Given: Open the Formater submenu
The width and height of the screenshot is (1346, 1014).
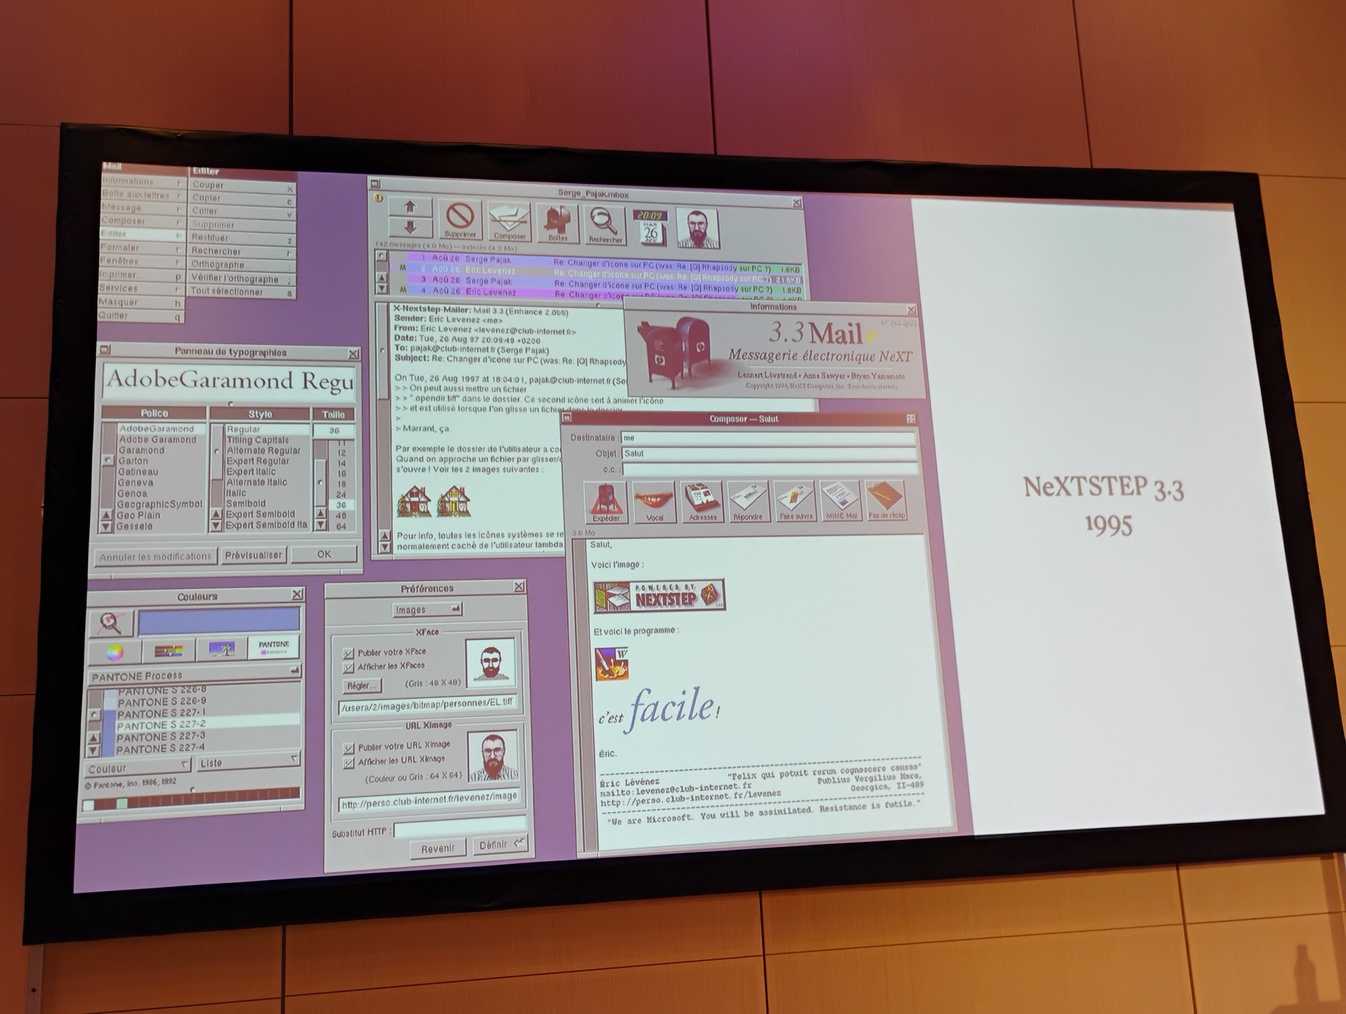Looking at the screenshot, I should click(142, 247).
